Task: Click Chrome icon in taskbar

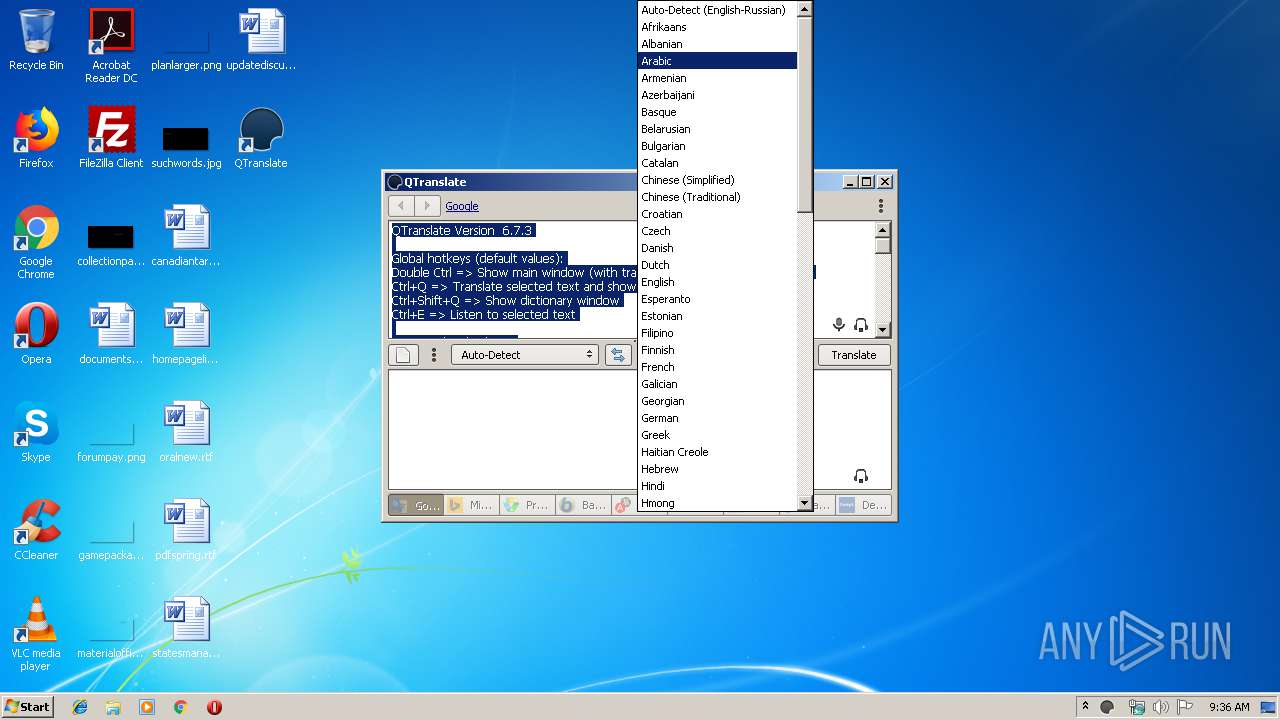Action: [x=181, y=707]
